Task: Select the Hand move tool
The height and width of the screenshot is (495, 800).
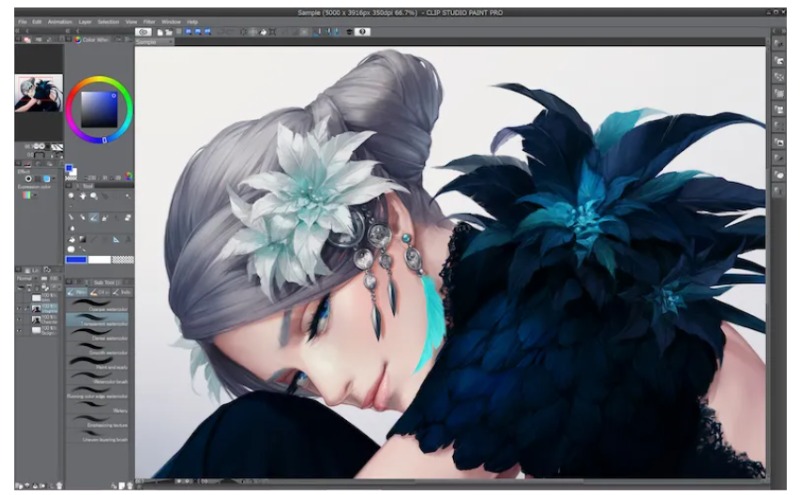Action: [x=82, y=196]
